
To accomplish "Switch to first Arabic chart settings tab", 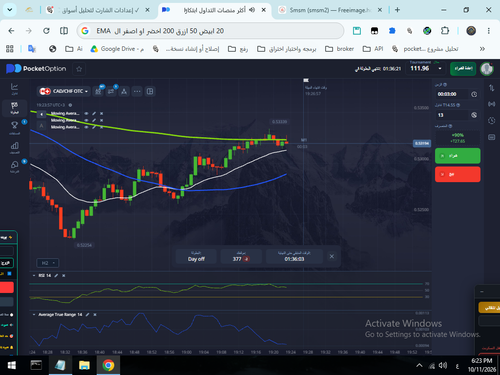I will [x=99, y=10].
